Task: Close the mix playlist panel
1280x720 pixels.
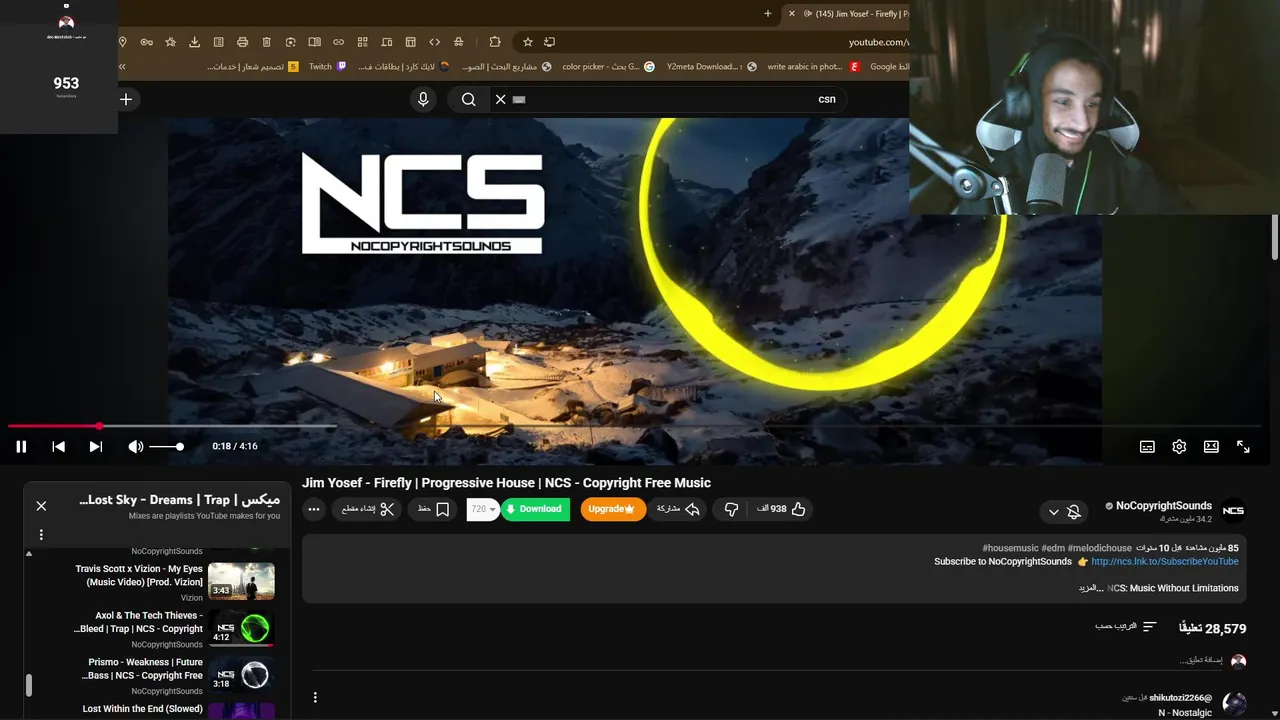Action: (x=41, y=506)
